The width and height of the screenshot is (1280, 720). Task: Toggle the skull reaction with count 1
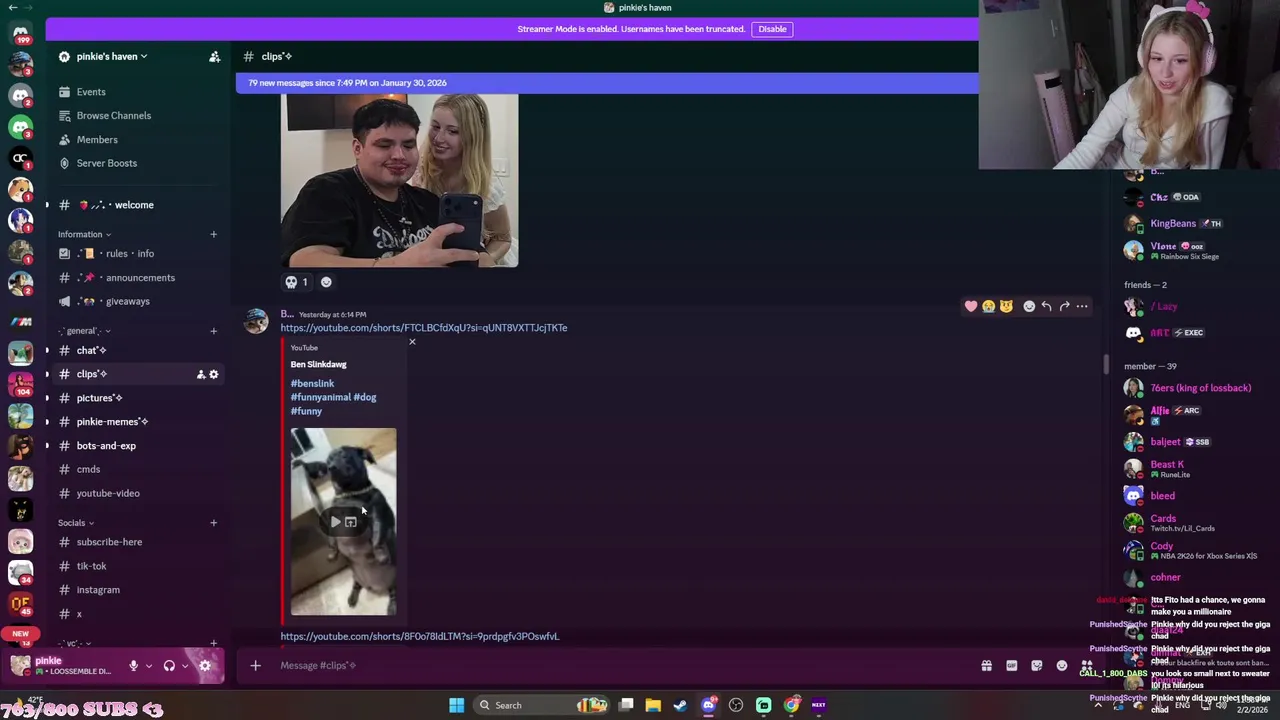(x=296, y=282)
